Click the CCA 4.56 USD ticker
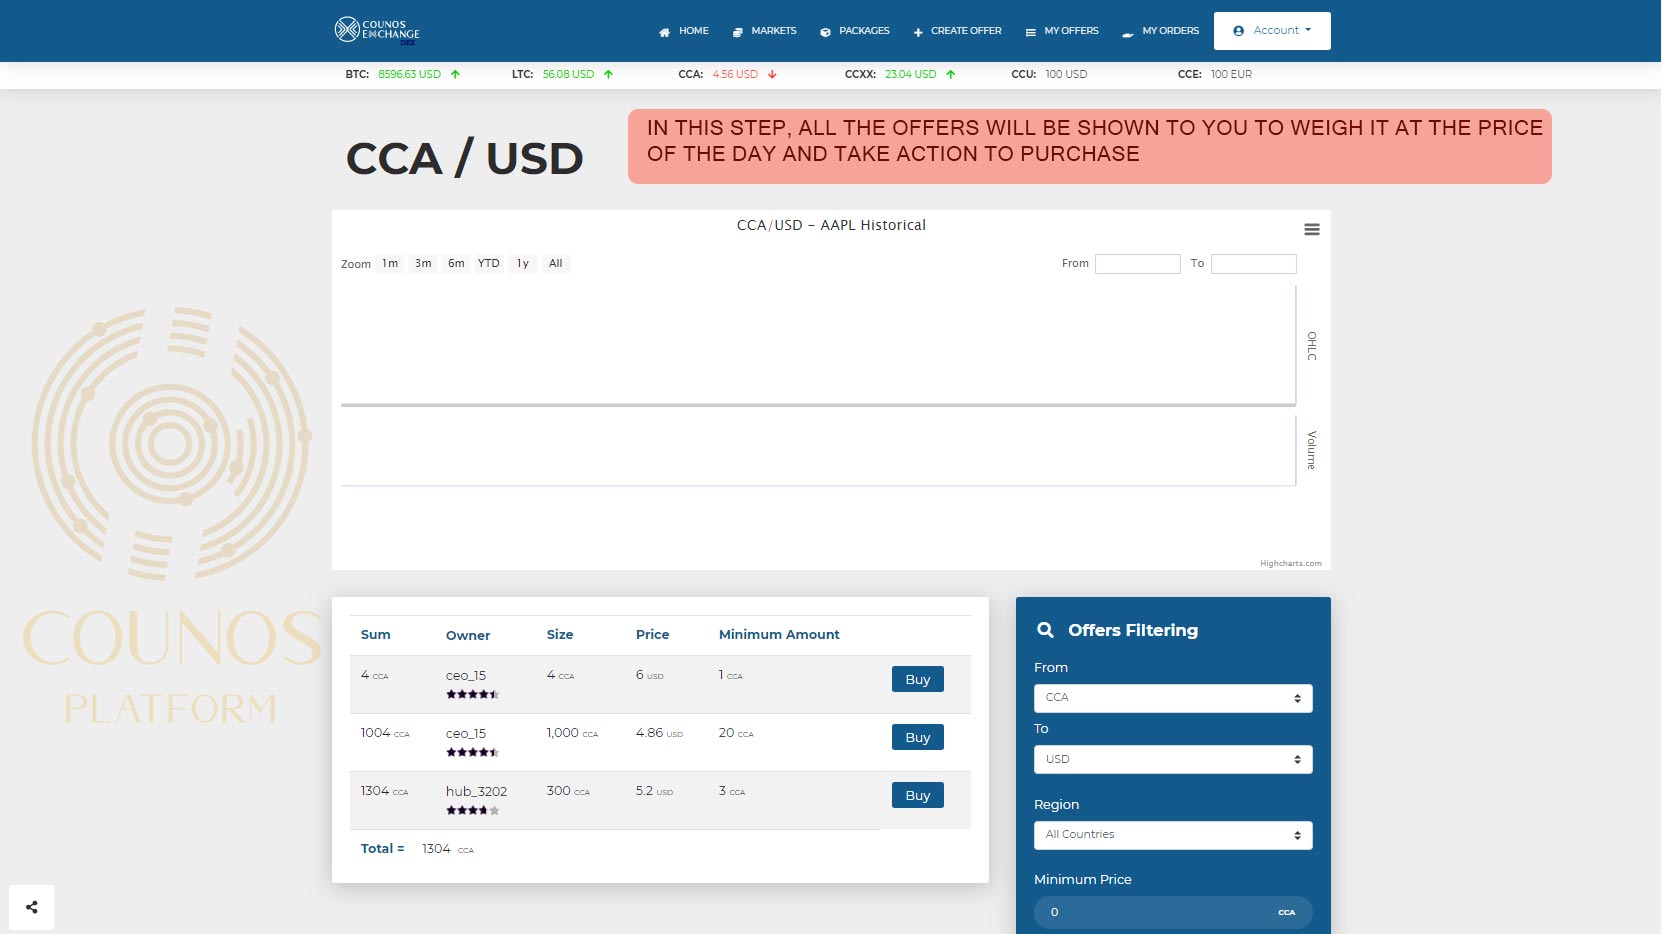This screenshot has height=934, width=1662. click(727, 74)
